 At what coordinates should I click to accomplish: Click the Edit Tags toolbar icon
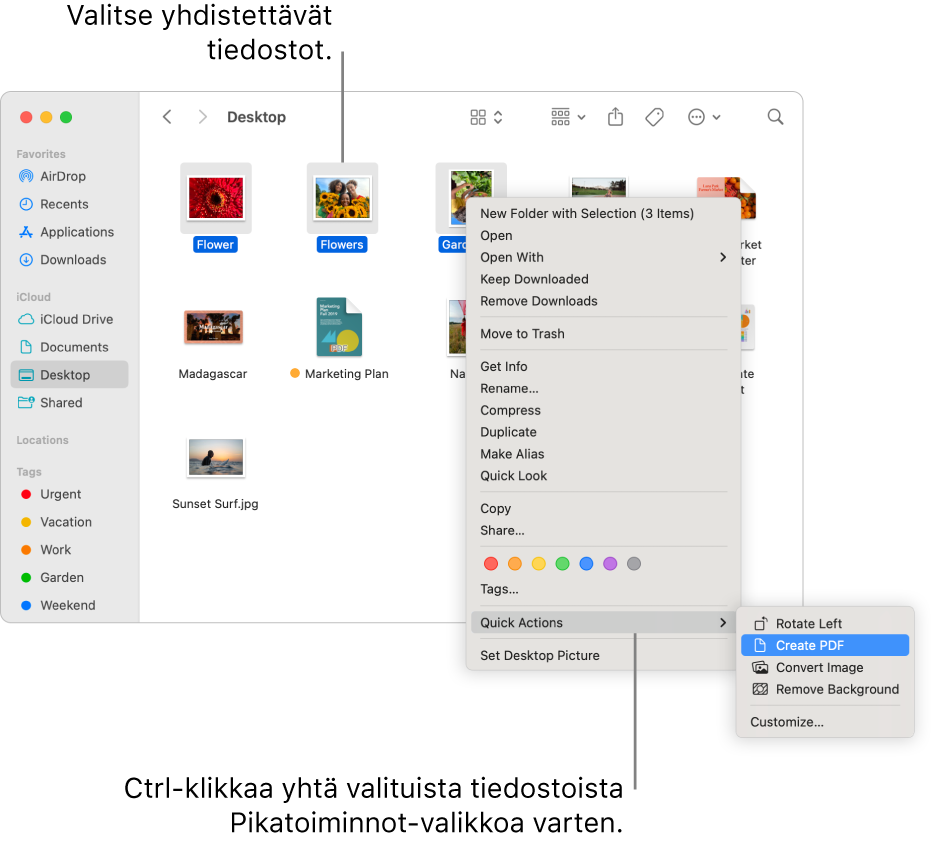click(x=654, y=117)
